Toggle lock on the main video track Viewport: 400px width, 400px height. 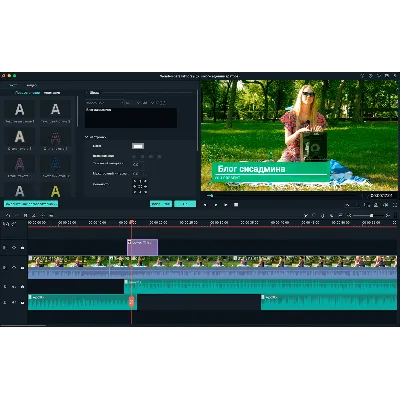pyautogui.click(x=22, y=267)
